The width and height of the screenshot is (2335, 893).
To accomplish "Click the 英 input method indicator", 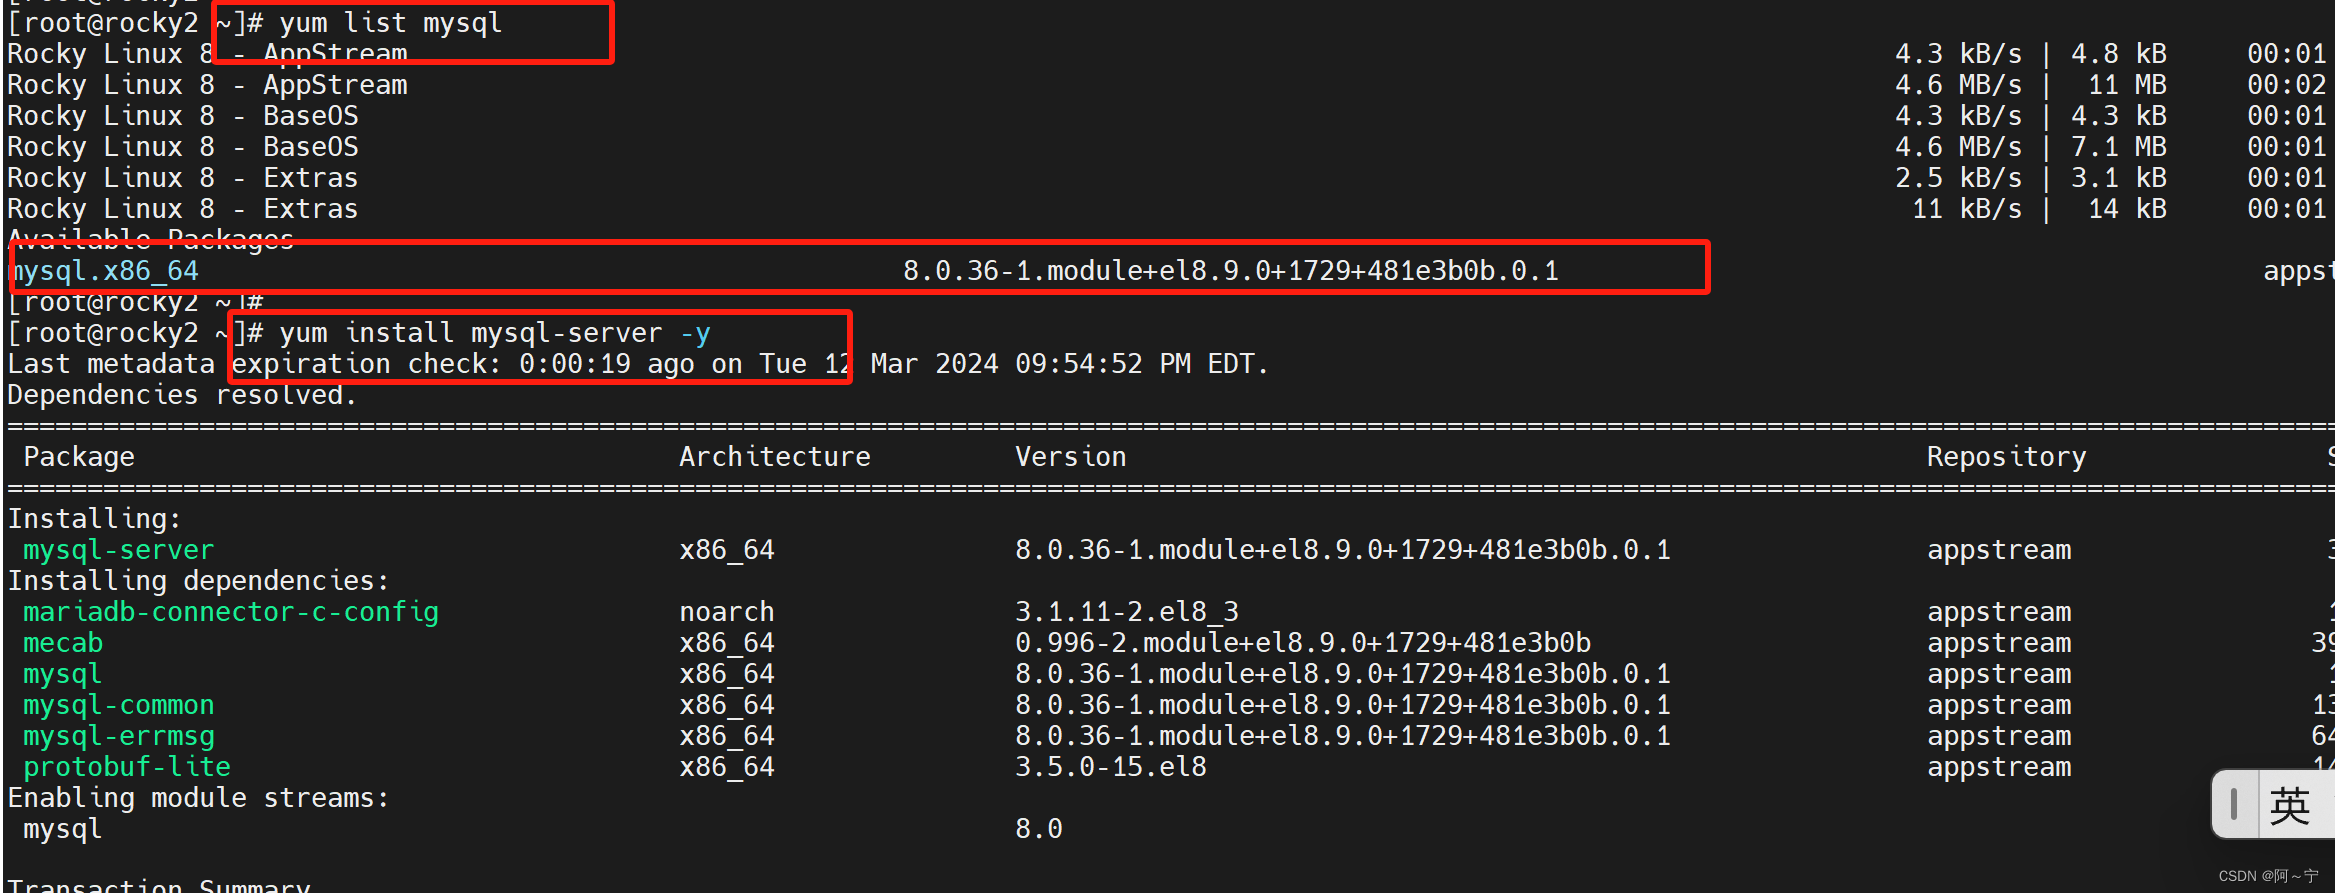I will 2289,806.
